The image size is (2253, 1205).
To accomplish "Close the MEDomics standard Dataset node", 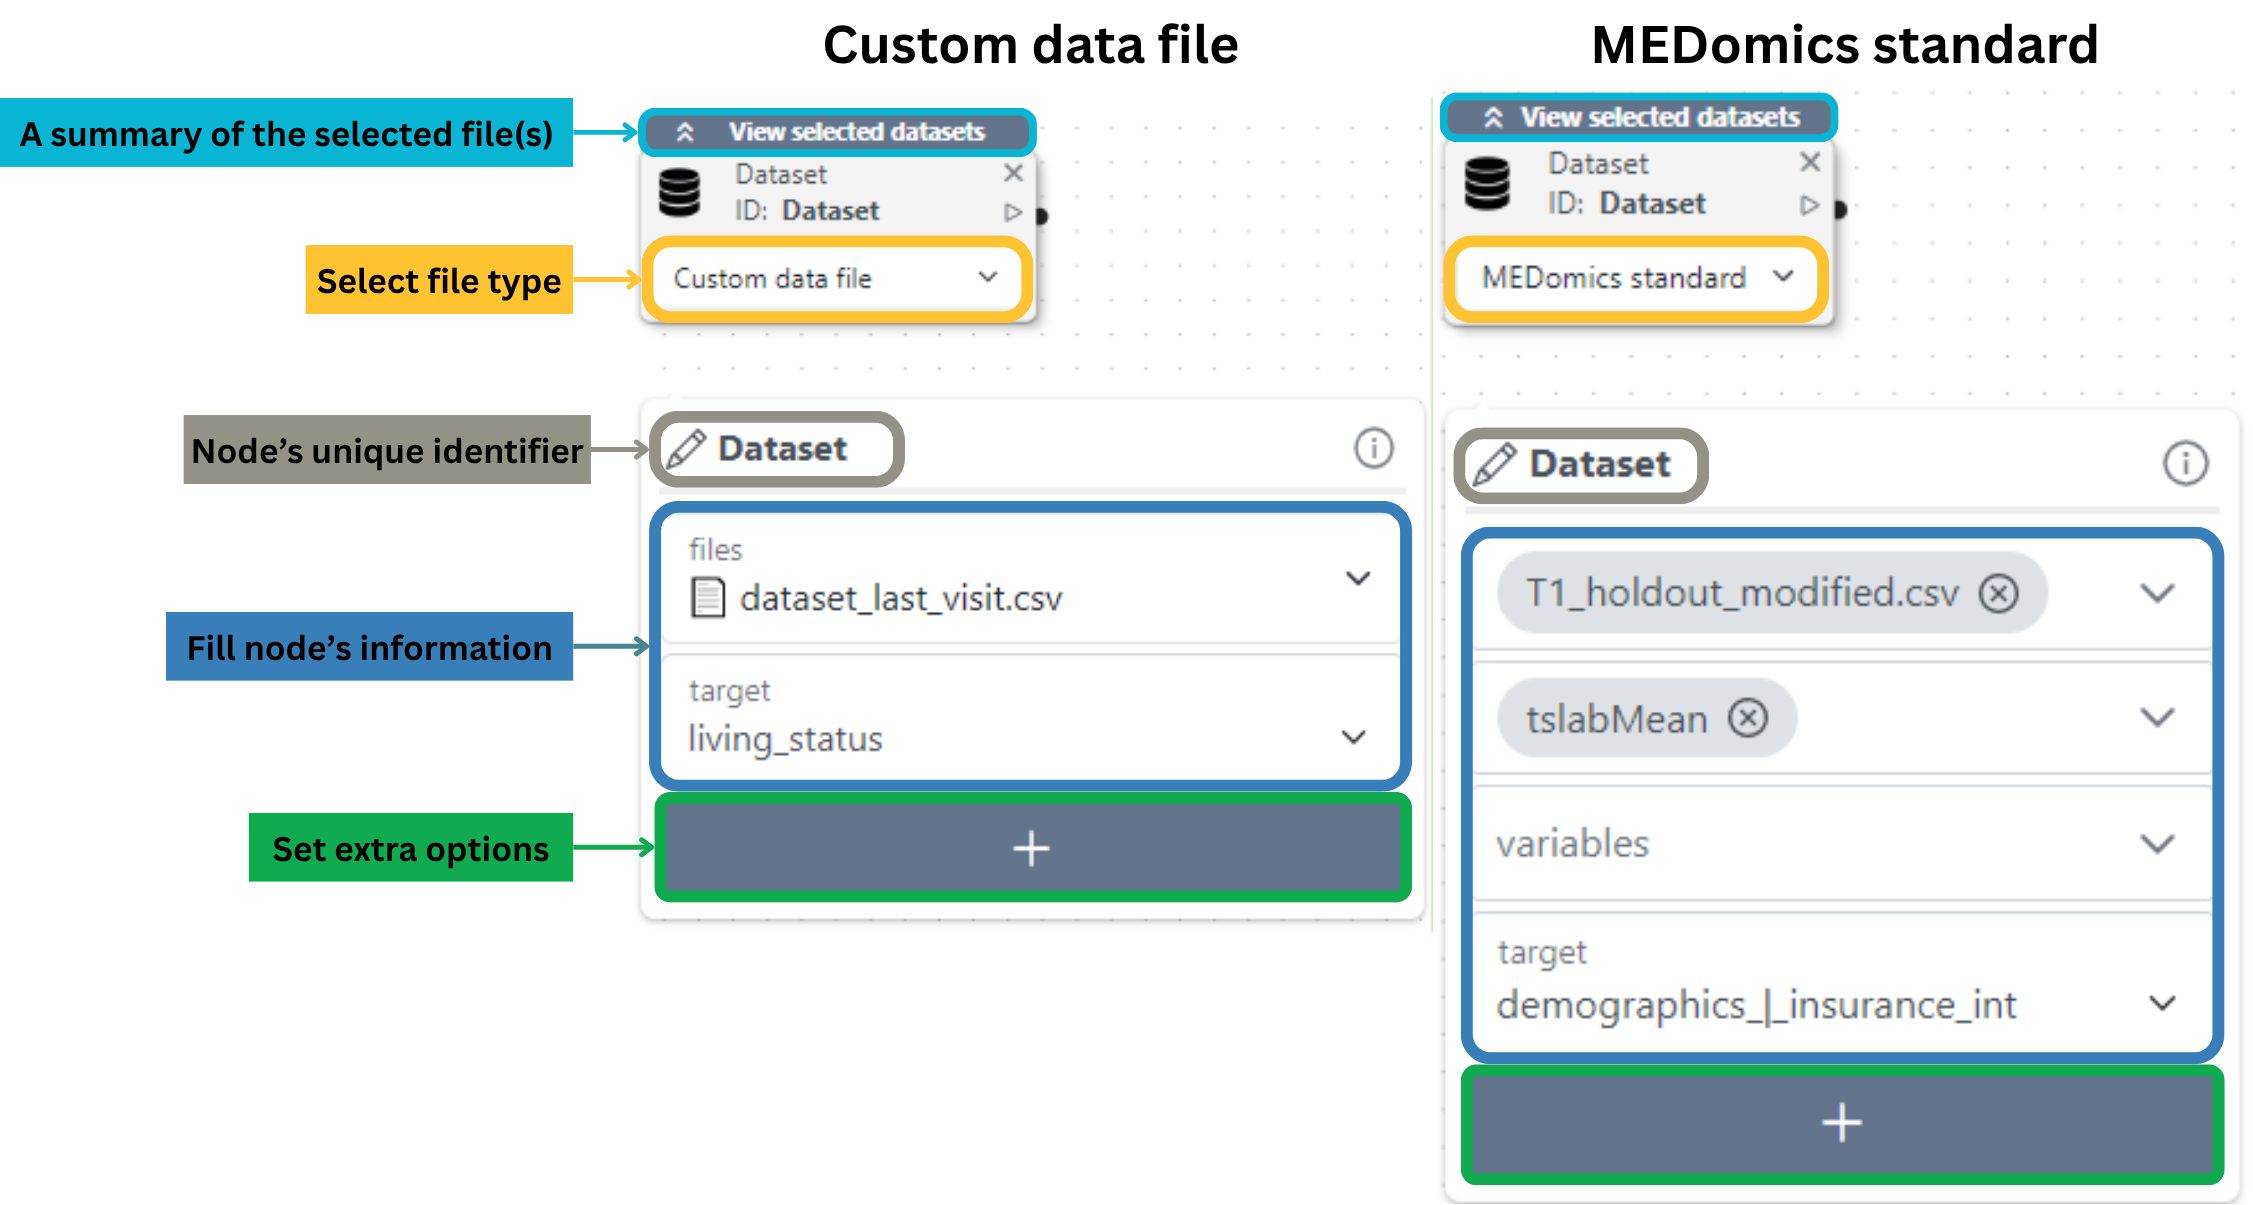I will 1809,162.
